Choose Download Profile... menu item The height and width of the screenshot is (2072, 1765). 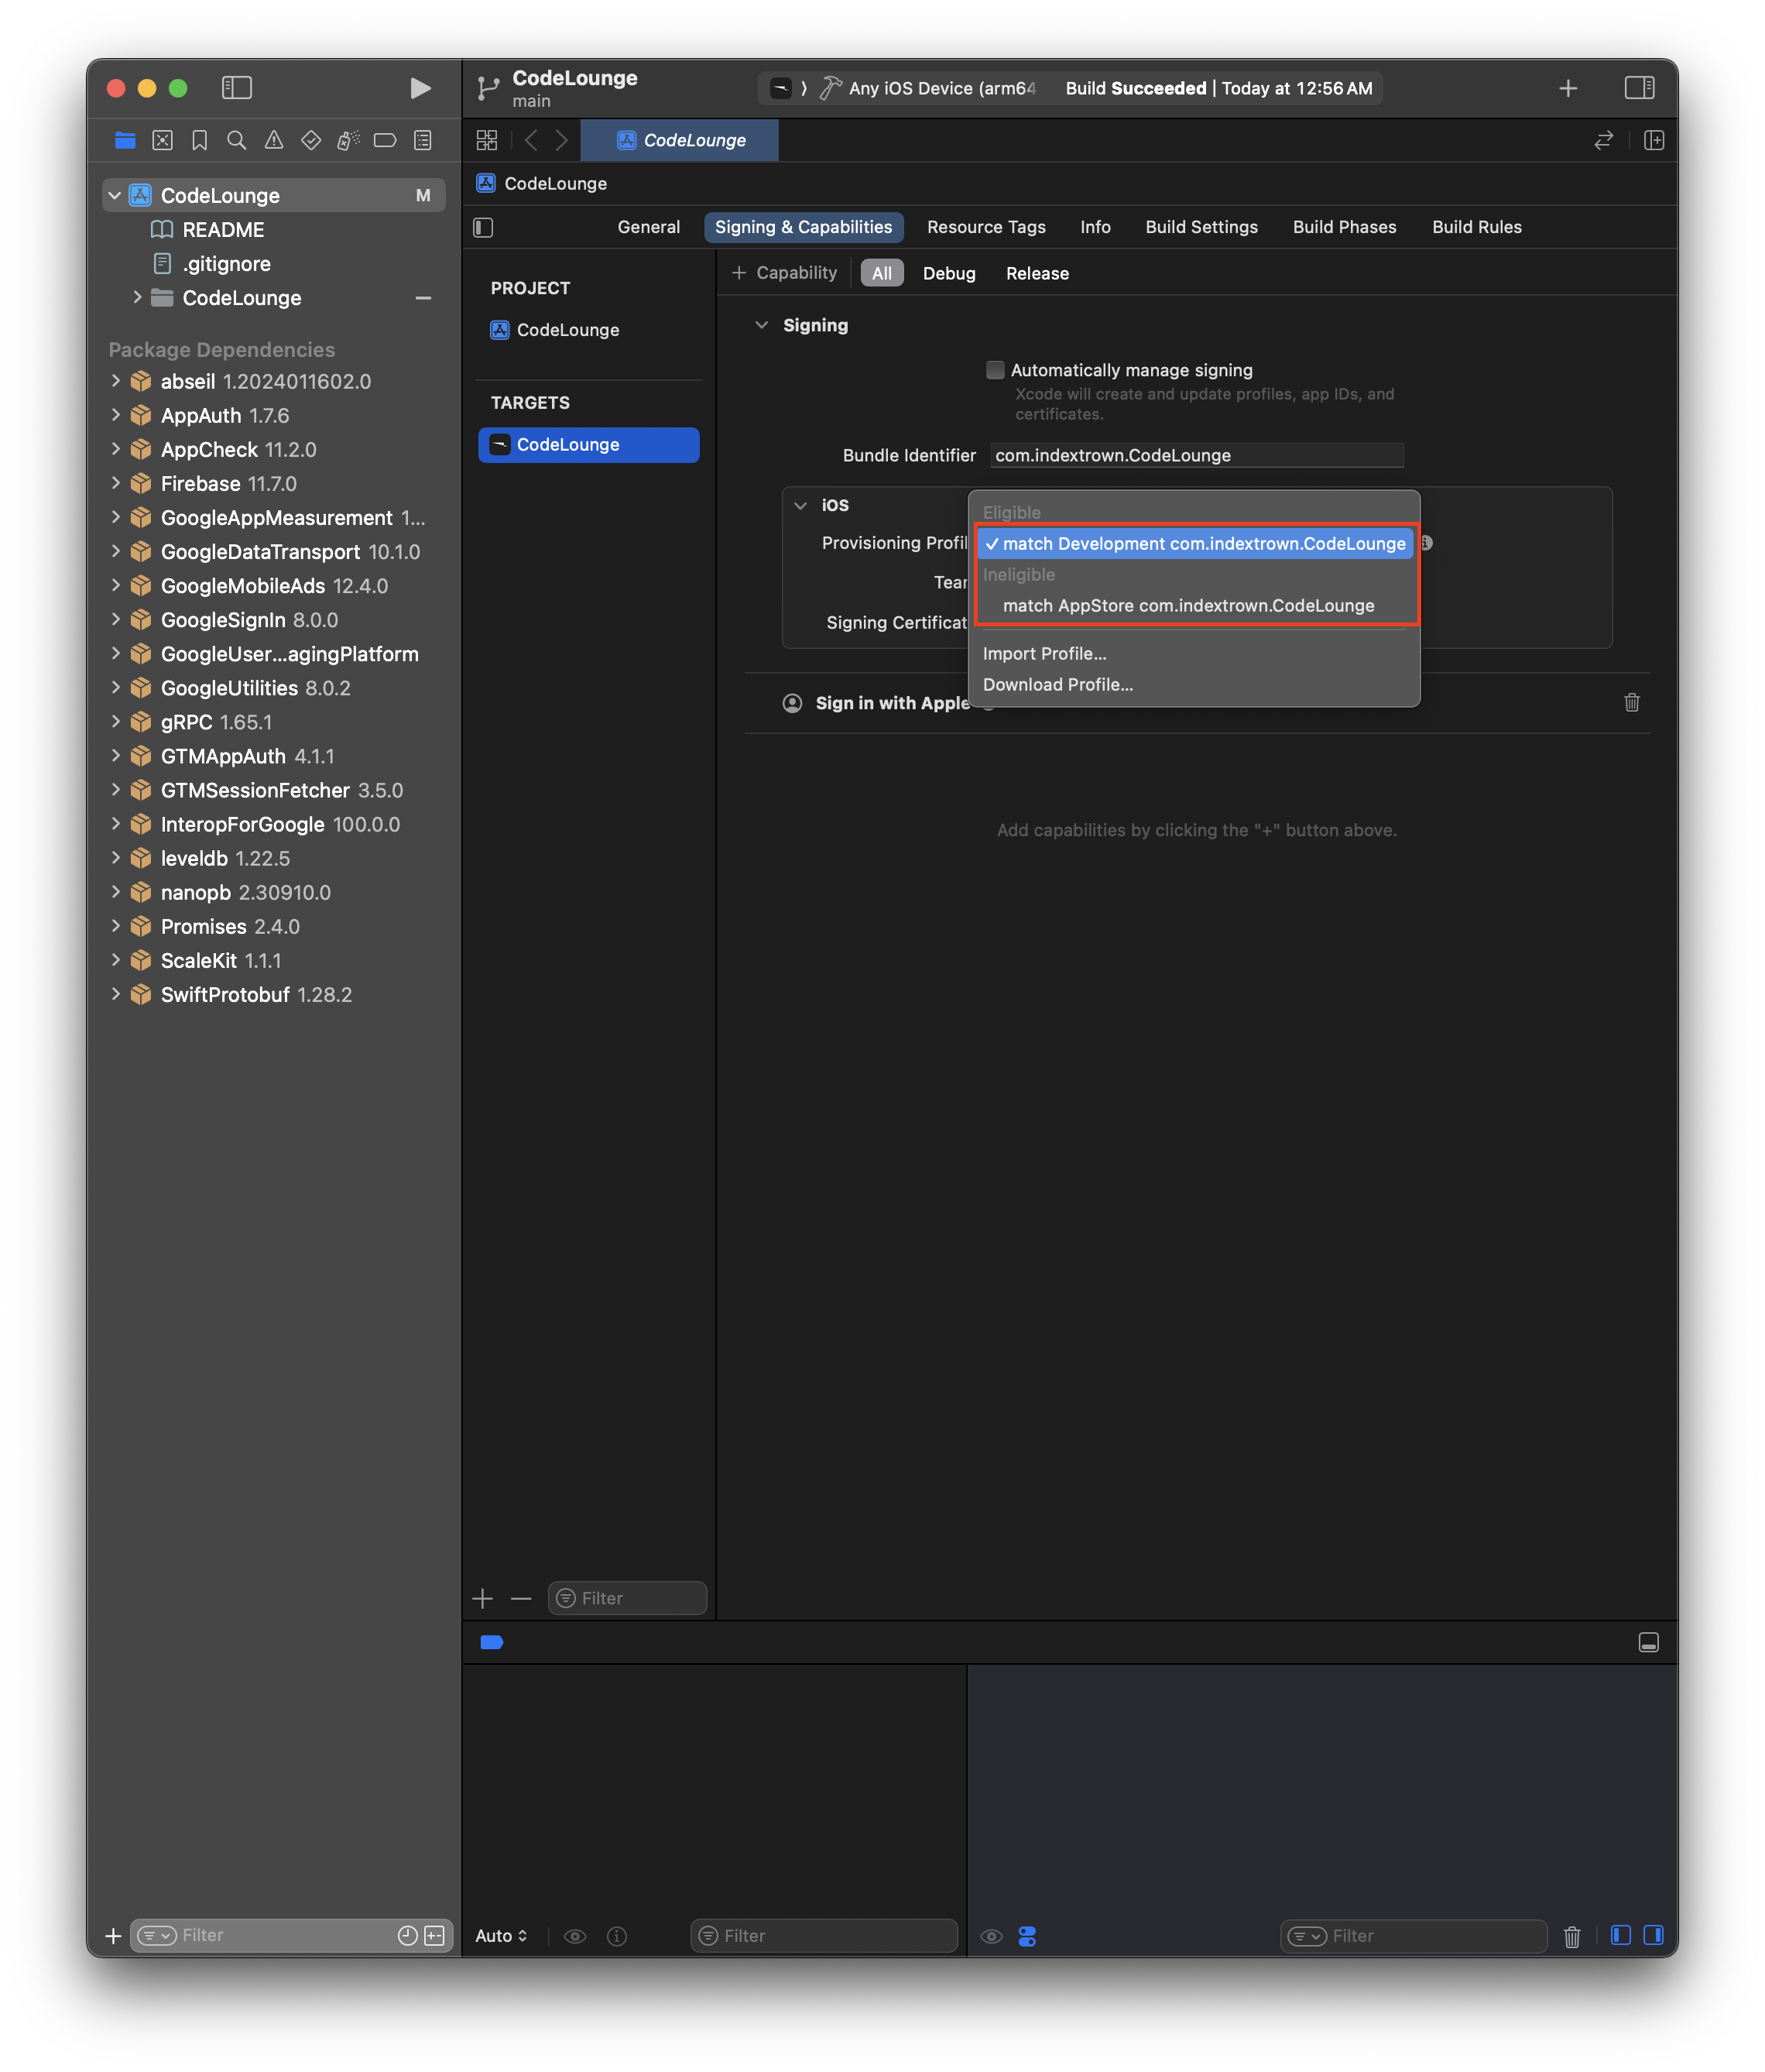point(1194,684)
